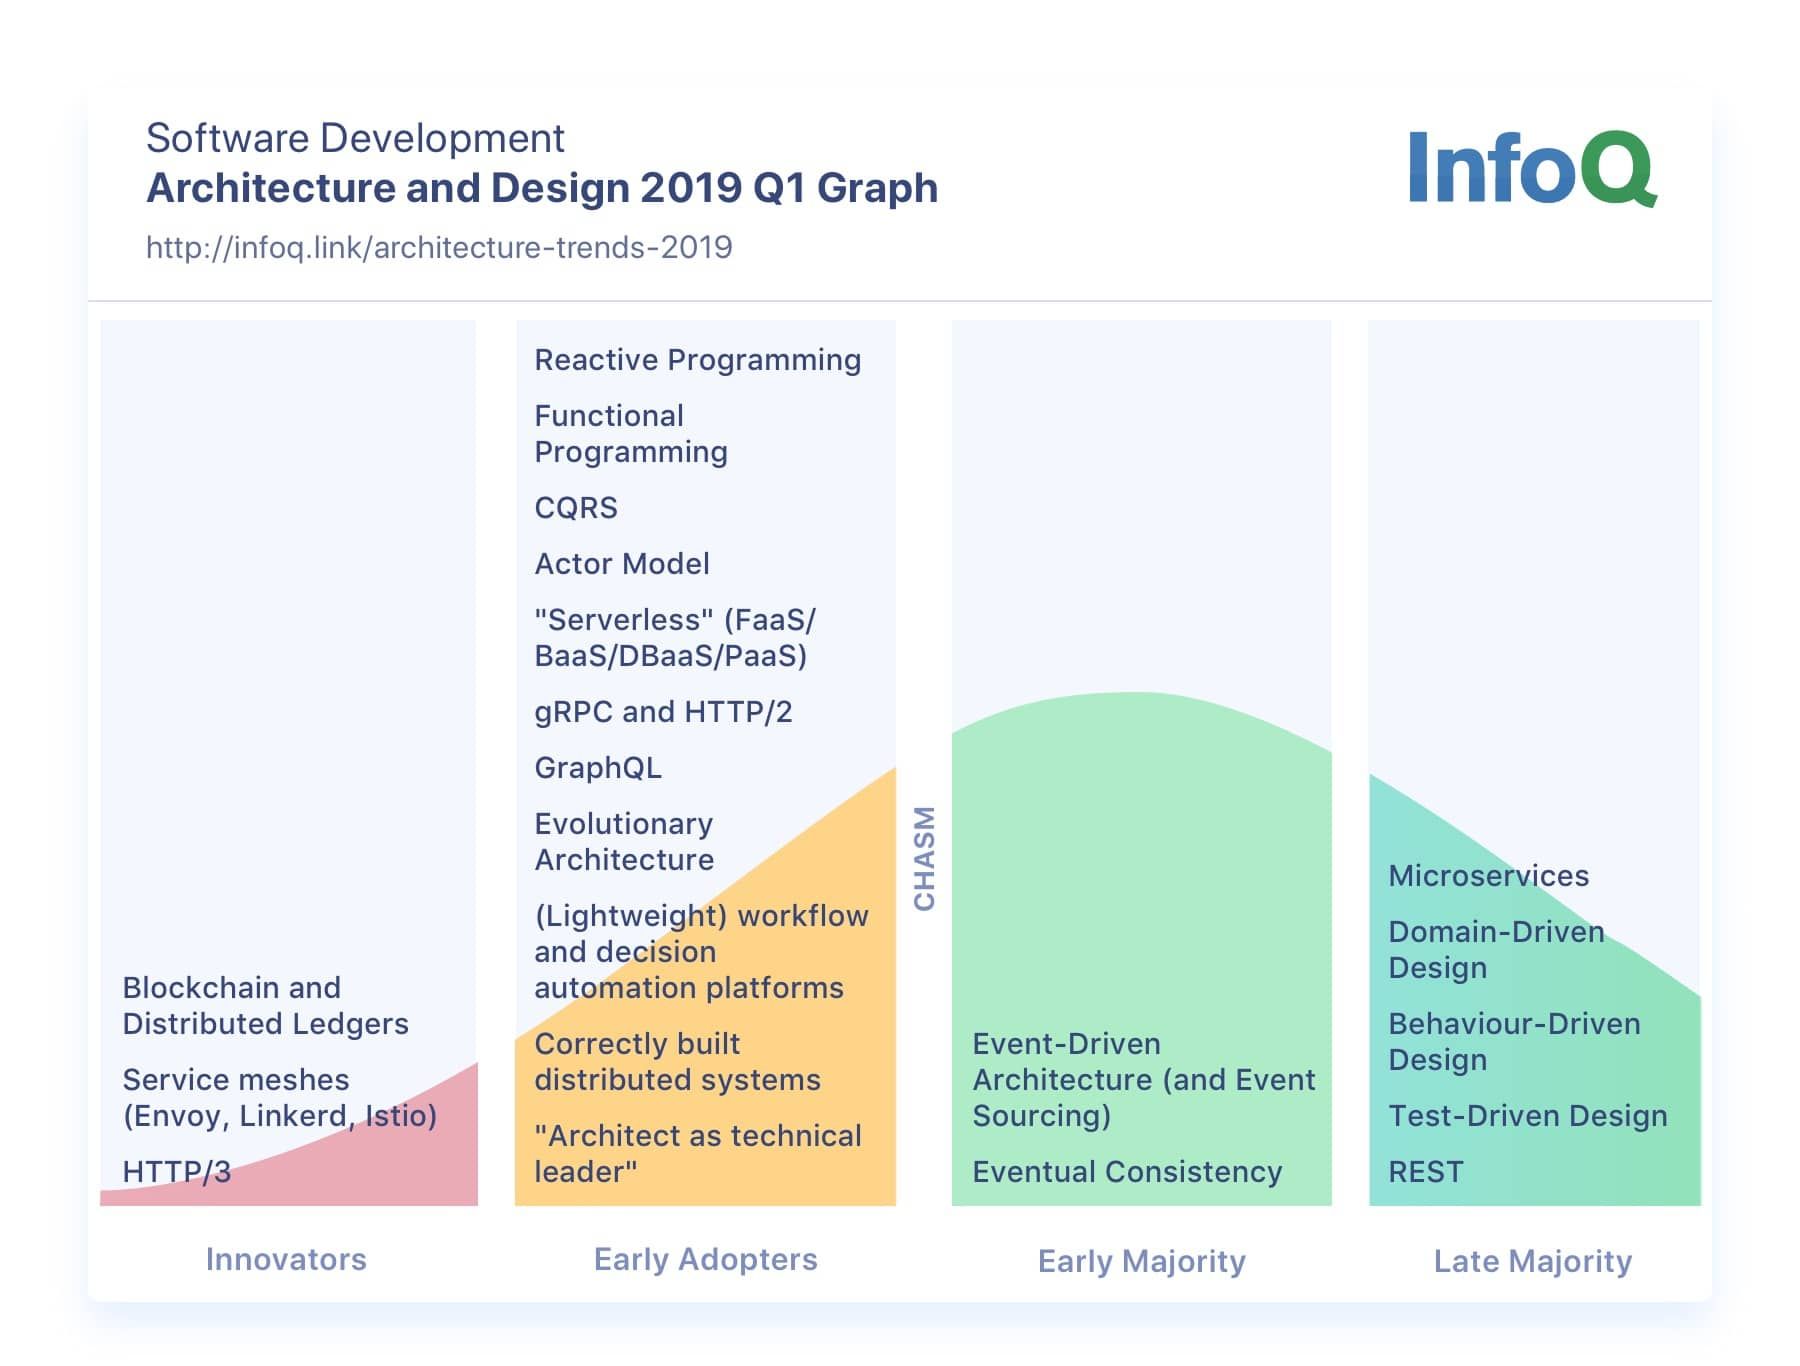Select the GraphQL item
Screen dimensions: 1800x1366
[597, 767]
